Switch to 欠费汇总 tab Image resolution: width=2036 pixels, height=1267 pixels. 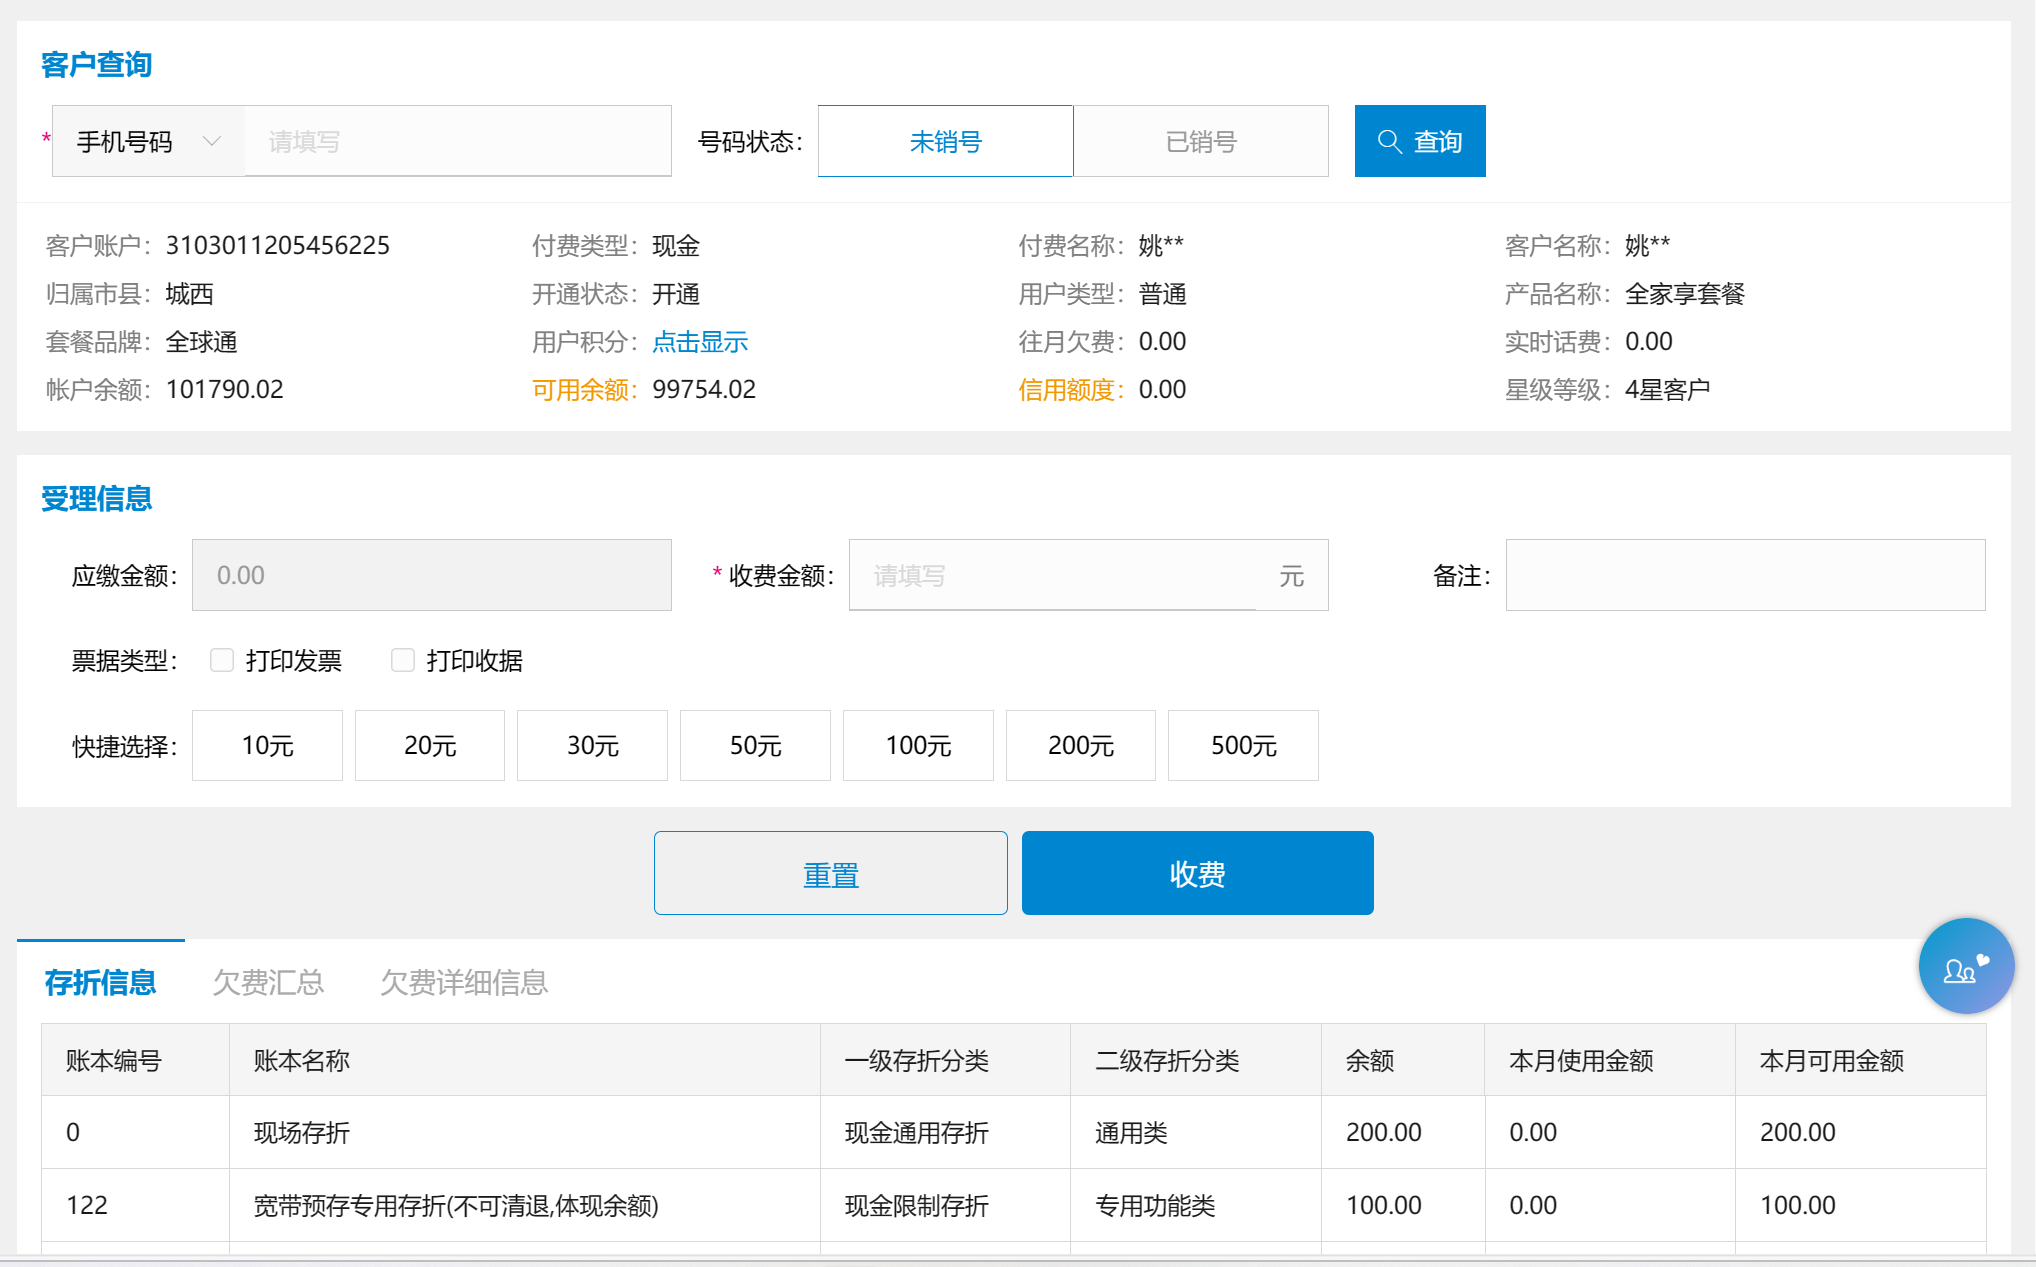(268, 982)
